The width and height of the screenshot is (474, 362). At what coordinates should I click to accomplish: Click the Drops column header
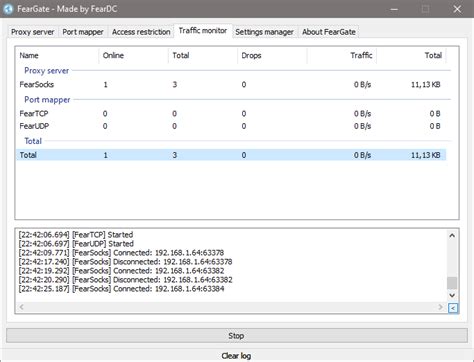coord(272,55)
